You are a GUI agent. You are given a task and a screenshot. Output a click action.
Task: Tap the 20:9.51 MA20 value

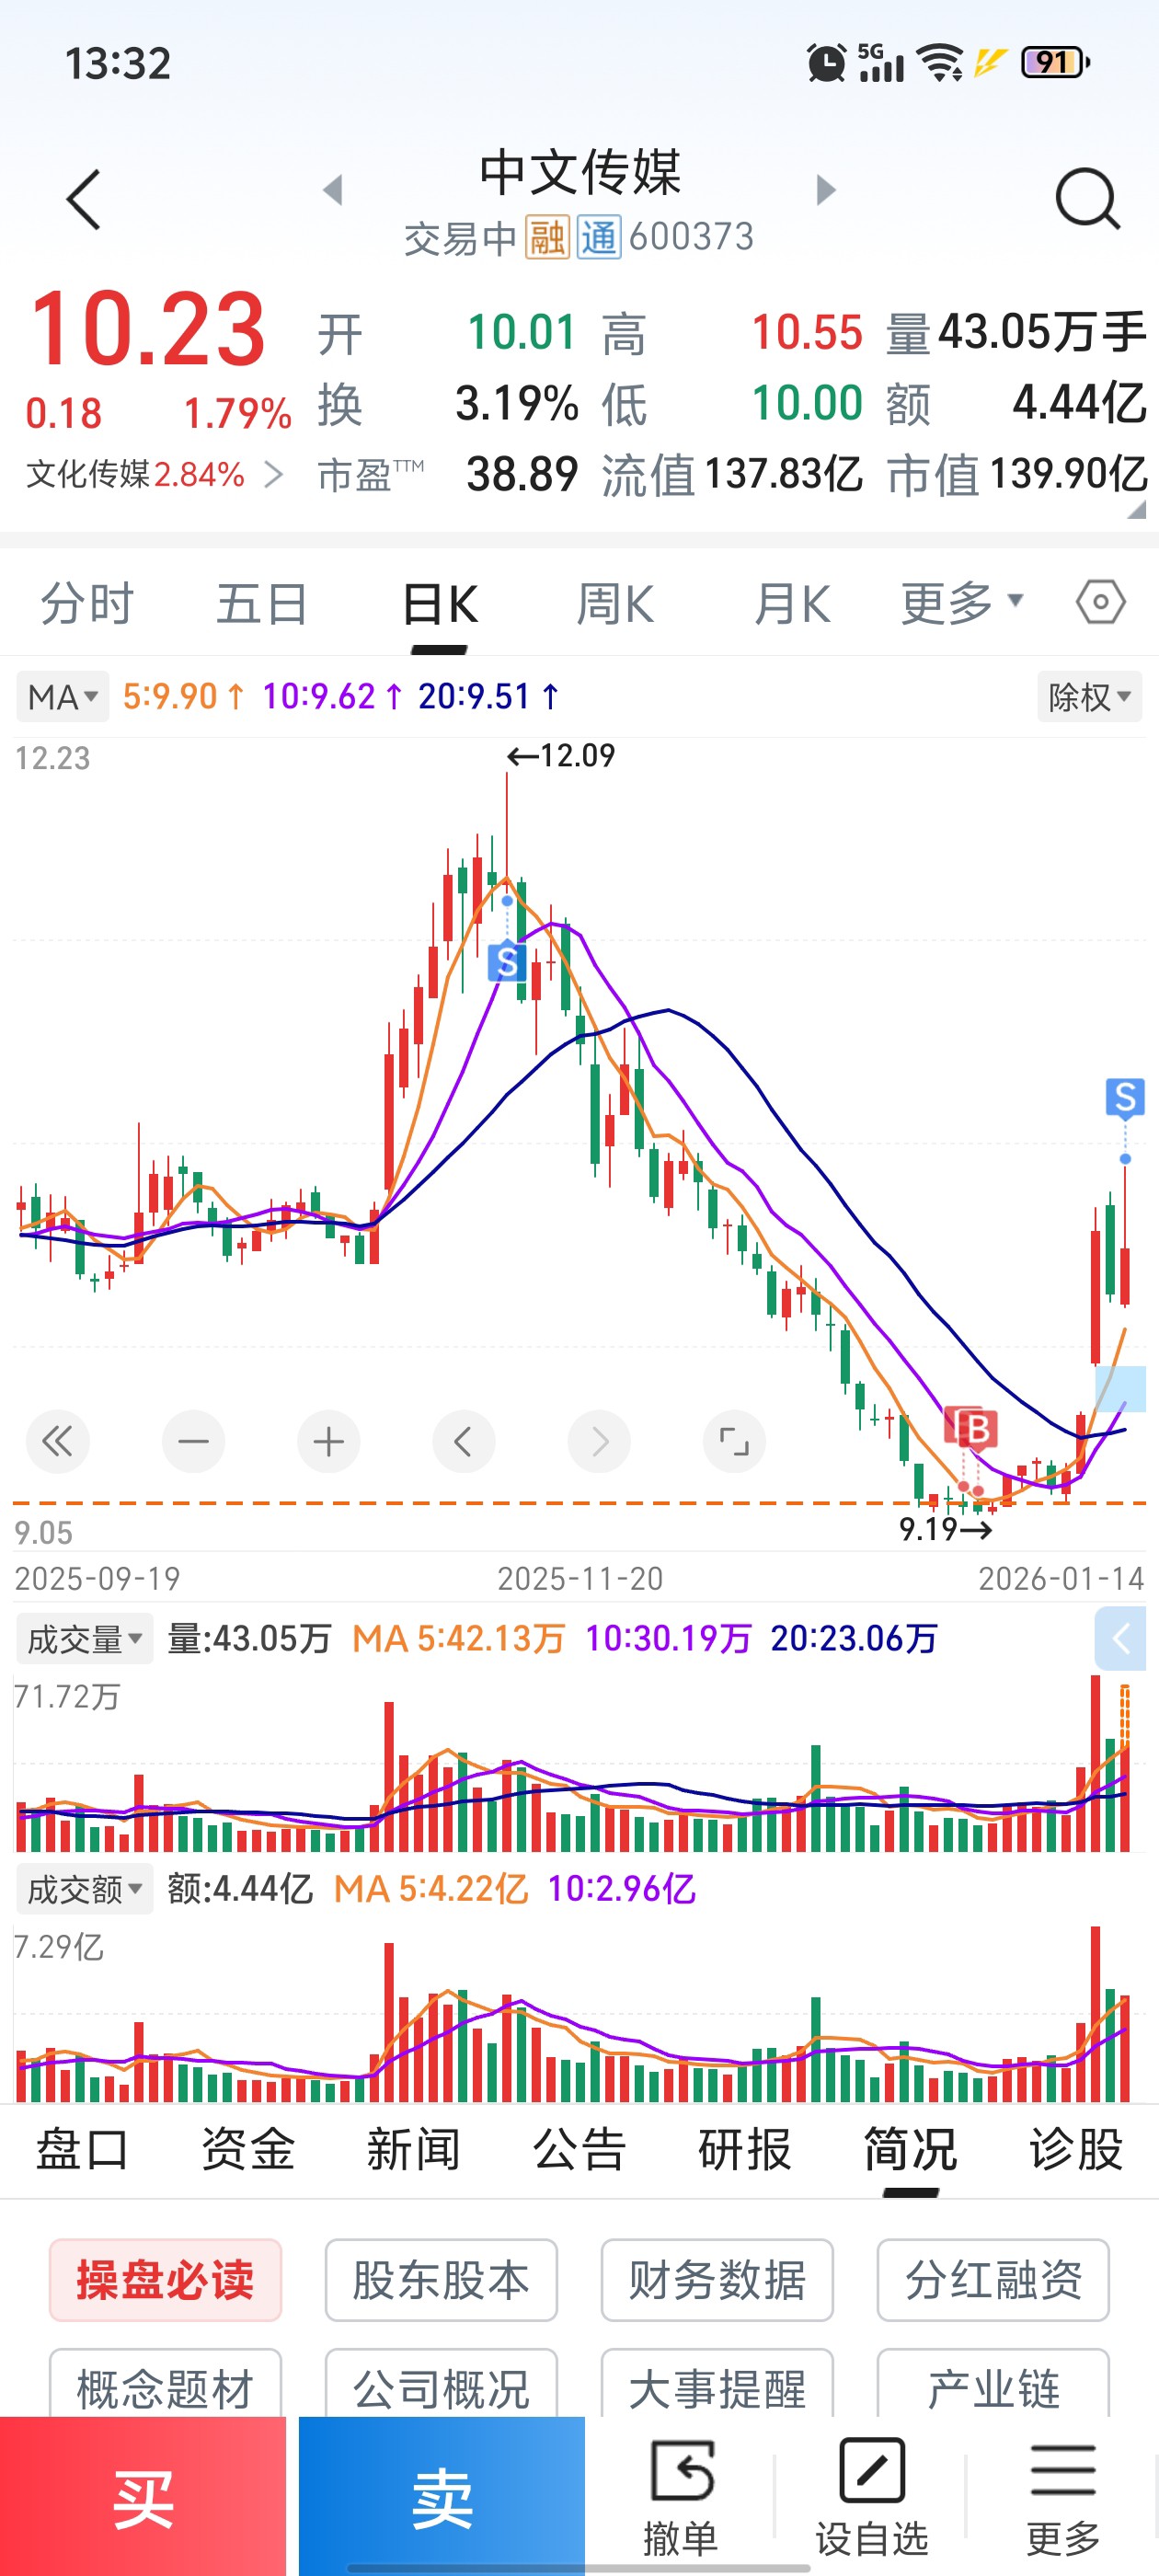point(489,696)
